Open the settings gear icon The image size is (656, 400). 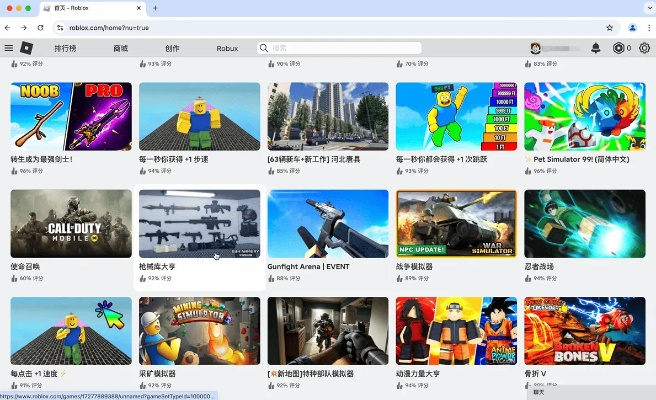644,48
